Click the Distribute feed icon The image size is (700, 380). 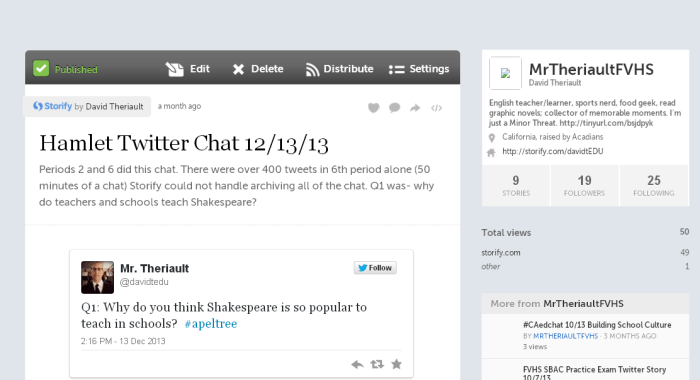point(312,70)
